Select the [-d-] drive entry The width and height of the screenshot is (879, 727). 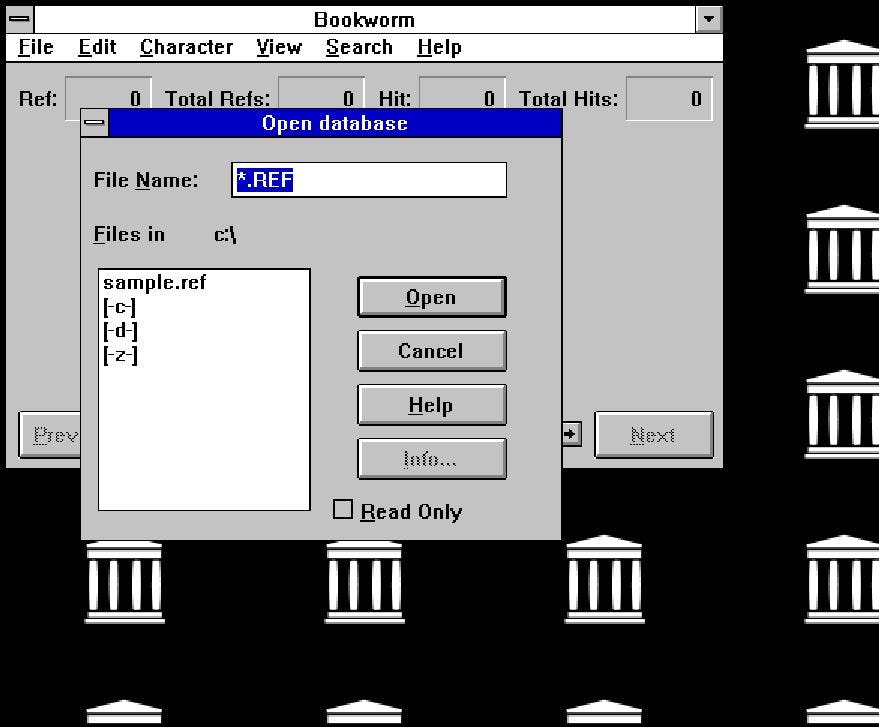click(120, 330)
